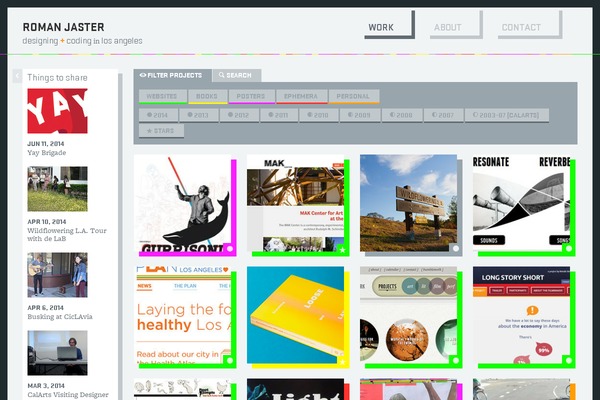The width and height of the screenshot is (600, 400).
Task: Open the Plan for a healthy Los Angeles project
Action: (x=183, y=315)
